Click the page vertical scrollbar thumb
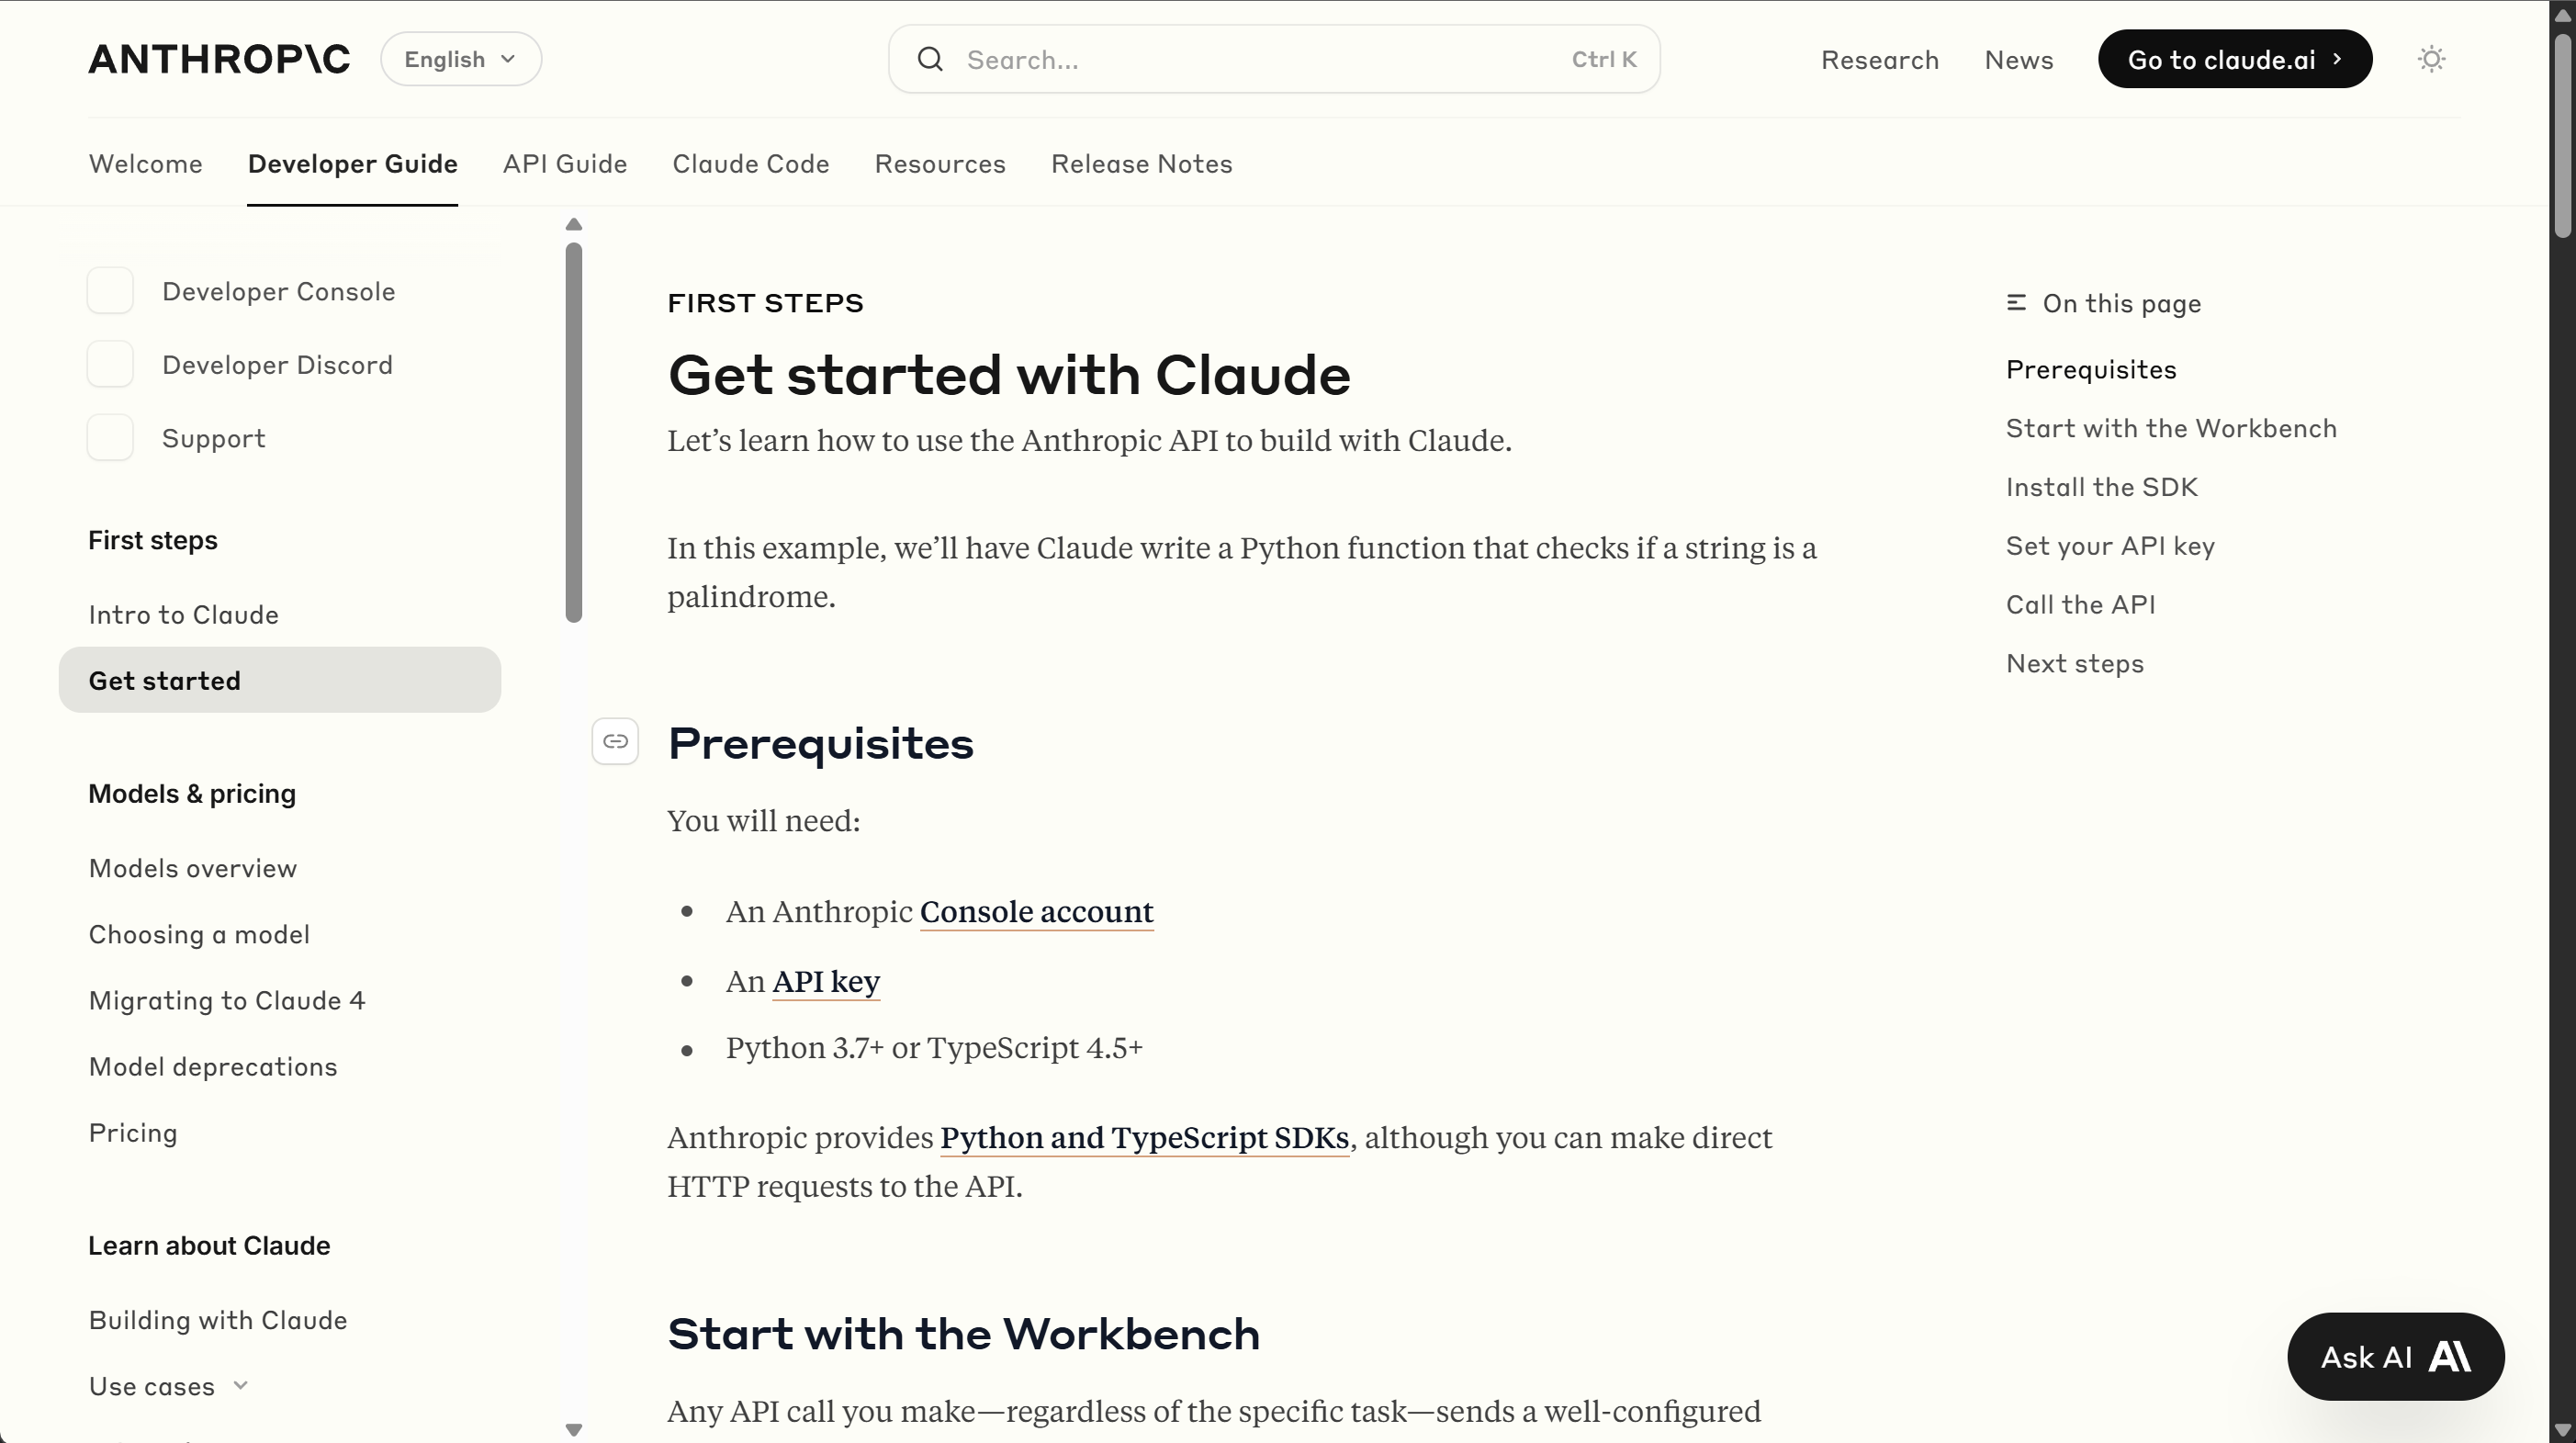The height and width of the screenshot is (1443, 2576). pyautogui.click(x=2562, y=136)
